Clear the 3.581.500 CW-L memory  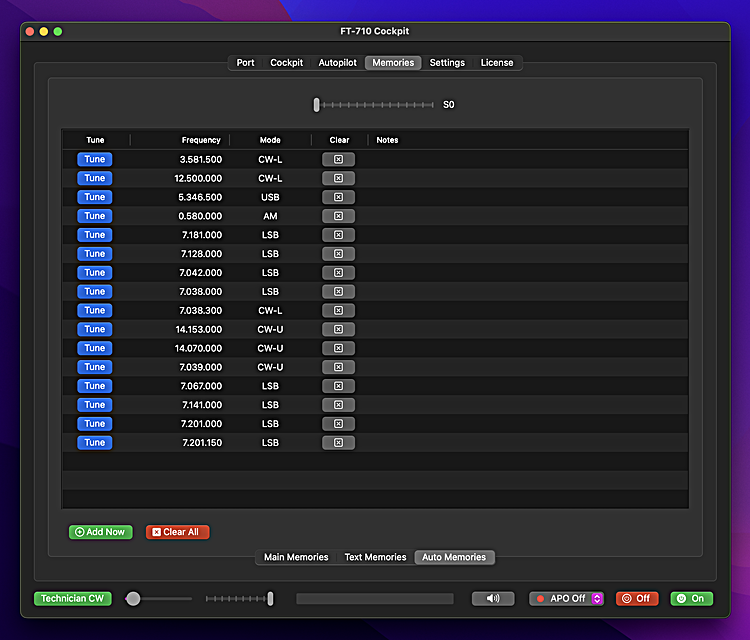pyautogui.click(x=338, y=159)
